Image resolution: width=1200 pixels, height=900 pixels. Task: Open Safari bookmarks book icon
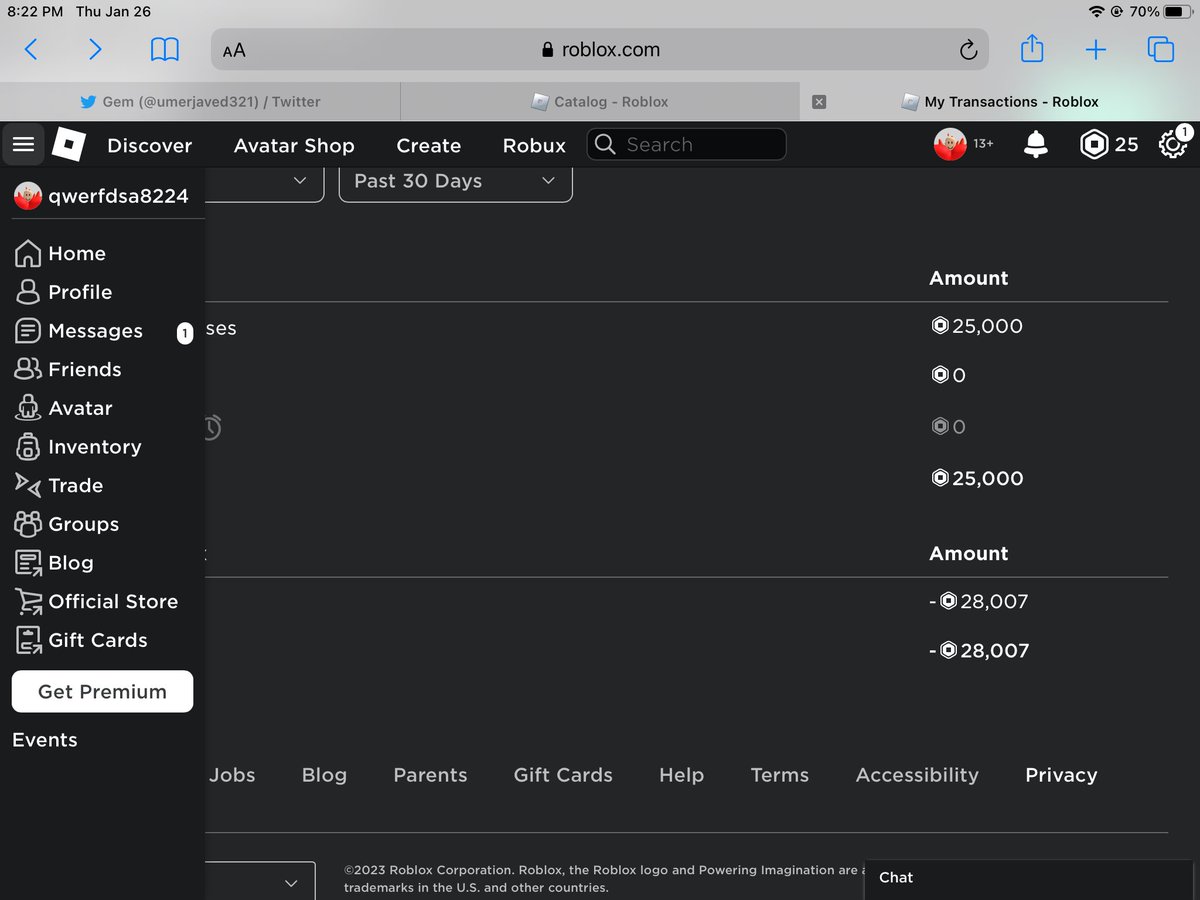[165, 49]
